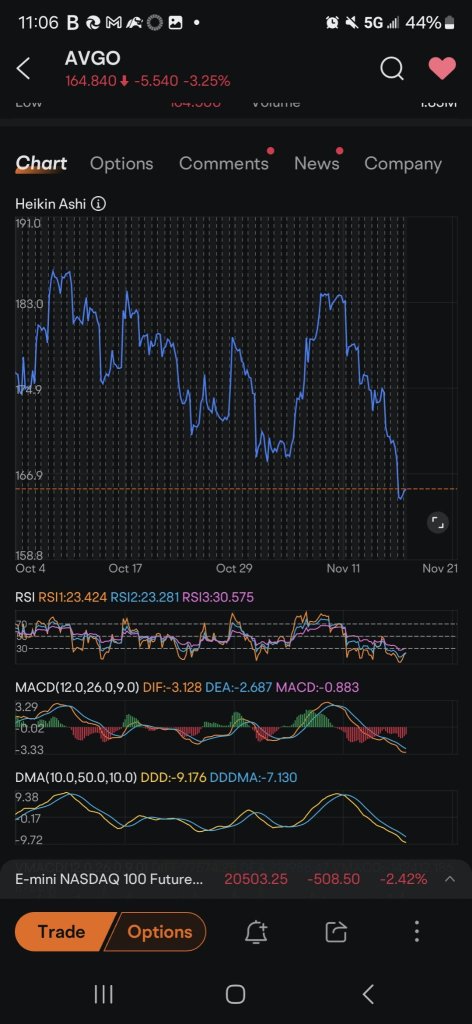Tap the chart line near Nov 11

[342, 302]
